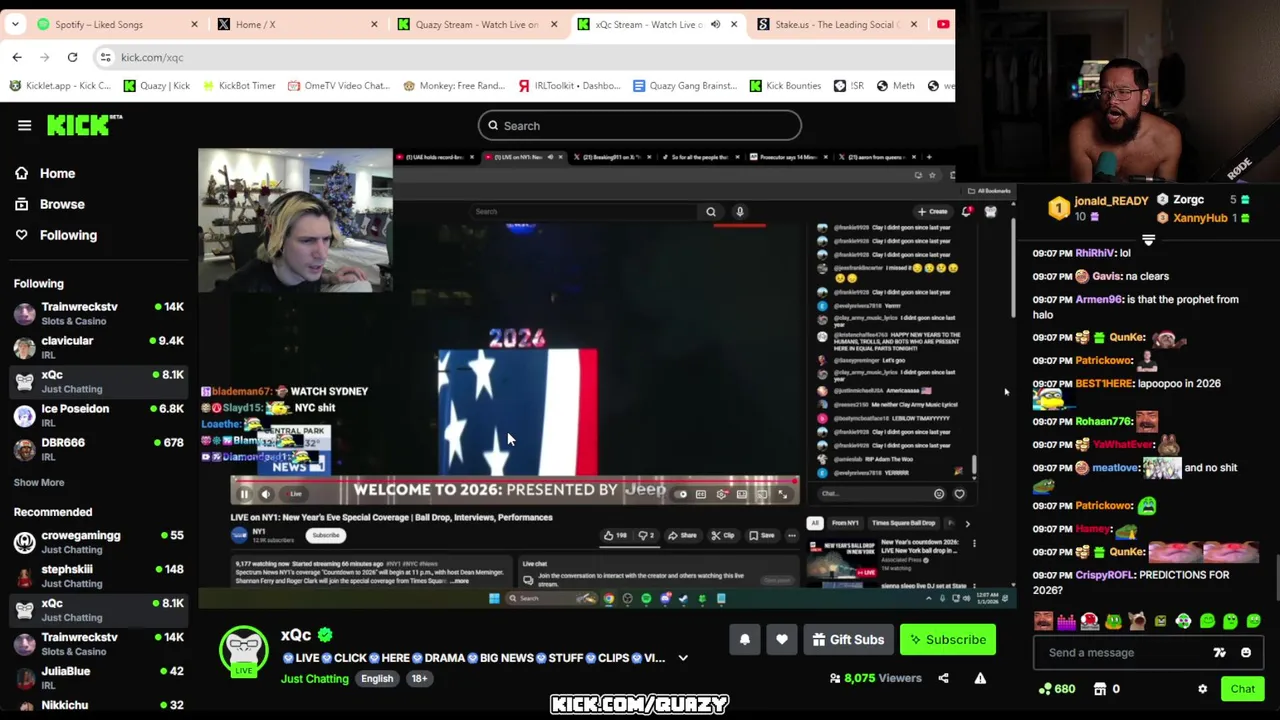Click Gift Subs button

(x=848, y=640)
